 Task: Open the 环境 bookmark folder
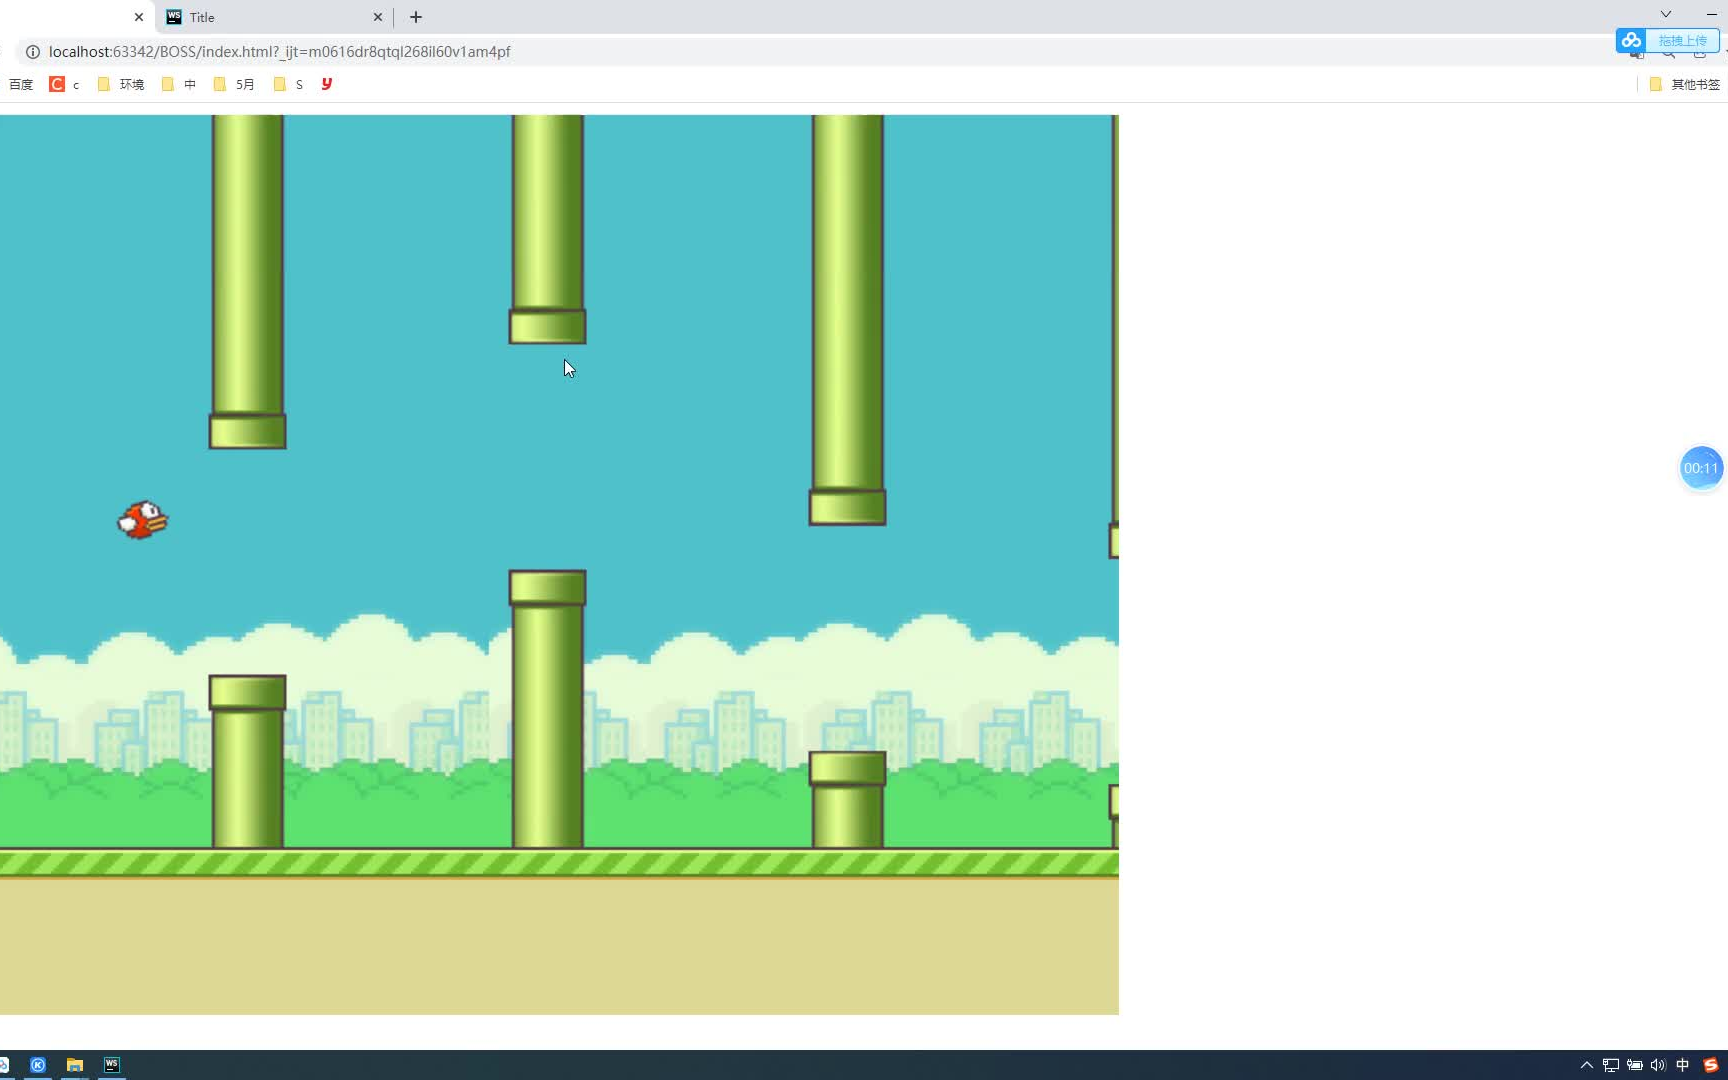[121, 85]
